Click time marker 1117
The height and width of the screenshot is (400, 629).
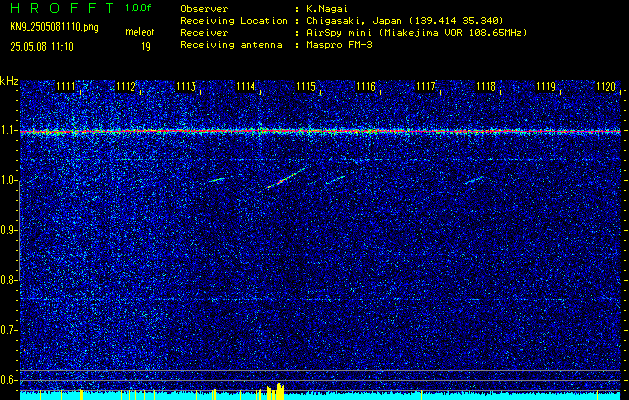point(426,86)
